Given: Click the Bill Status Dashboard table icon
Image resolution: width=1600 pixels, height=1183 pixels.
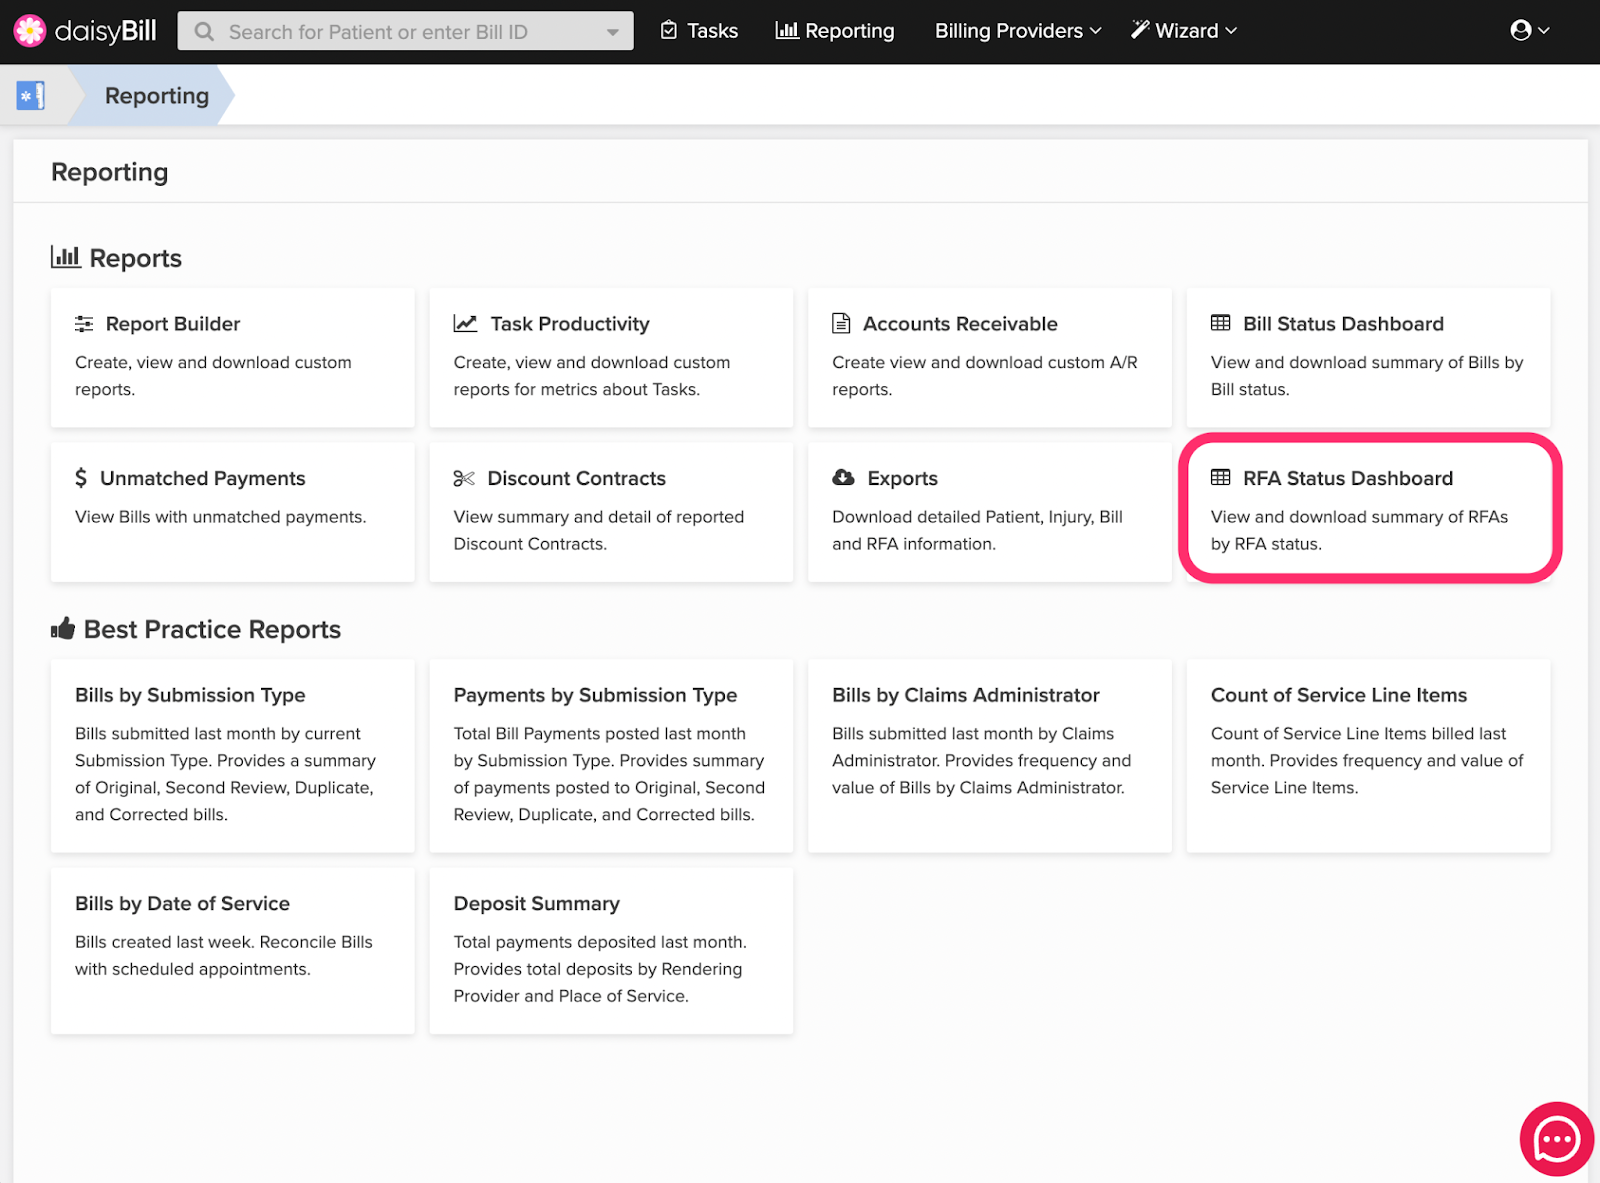Looking at the screenshot, I should coord(1220,324).
